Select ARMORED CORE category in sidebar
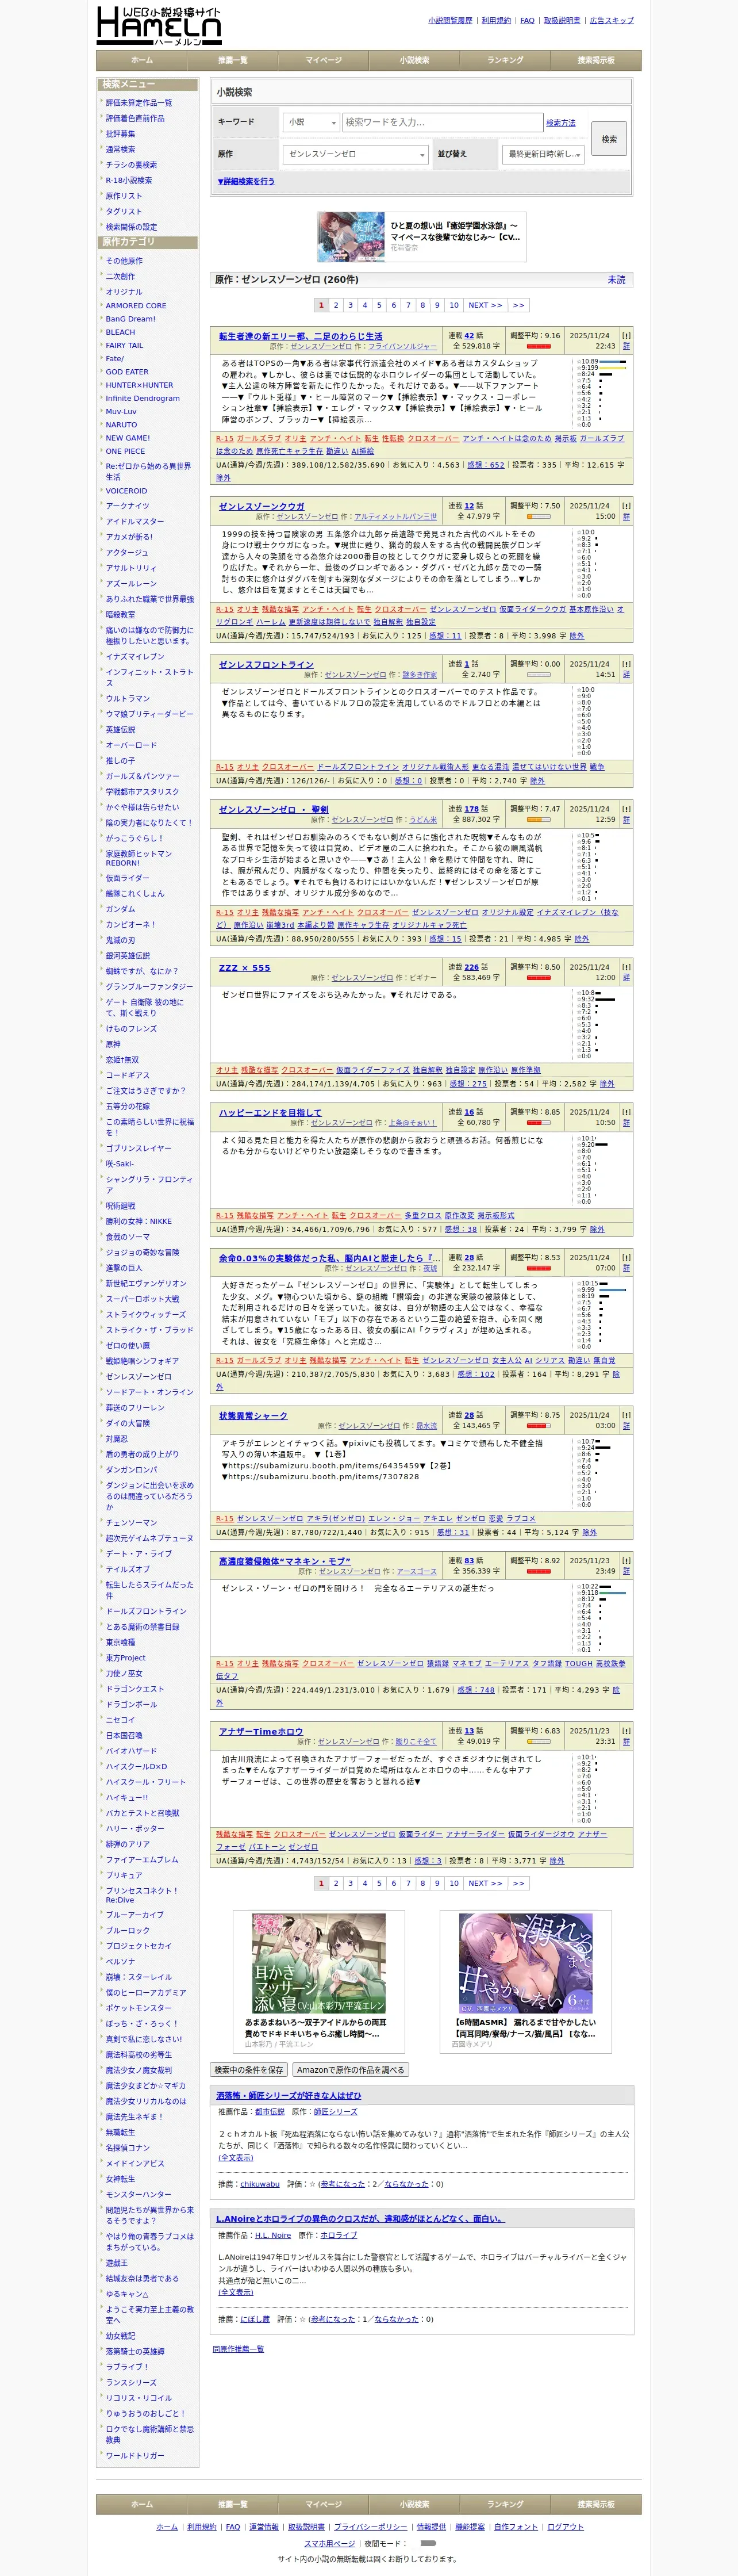 pos(136,306)
